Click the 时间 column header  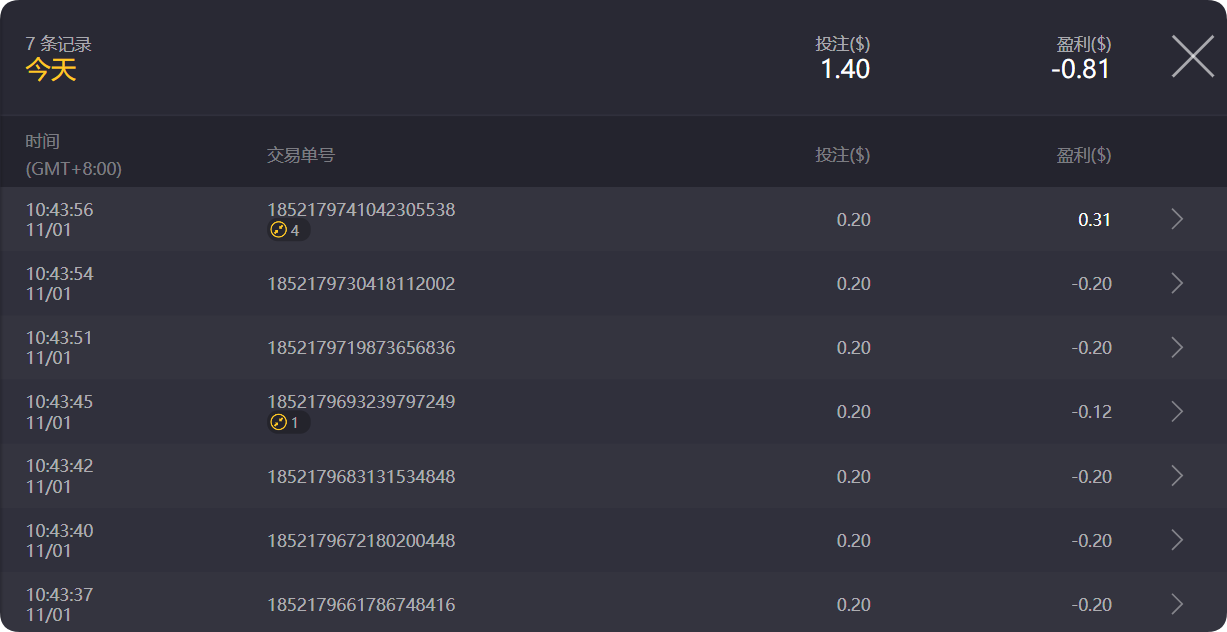tap(43, 142)
